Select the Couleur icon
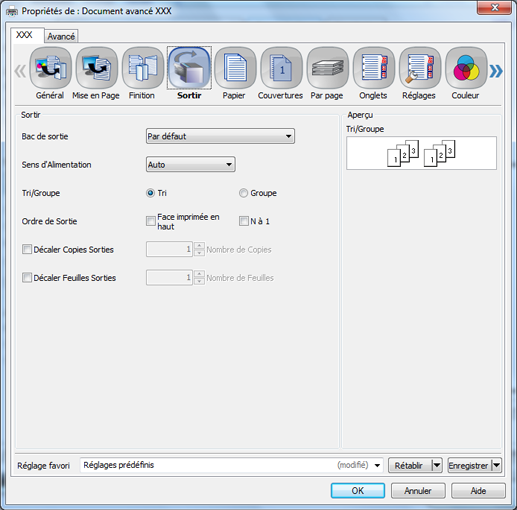517x510 pixels. tap(466, 68)
